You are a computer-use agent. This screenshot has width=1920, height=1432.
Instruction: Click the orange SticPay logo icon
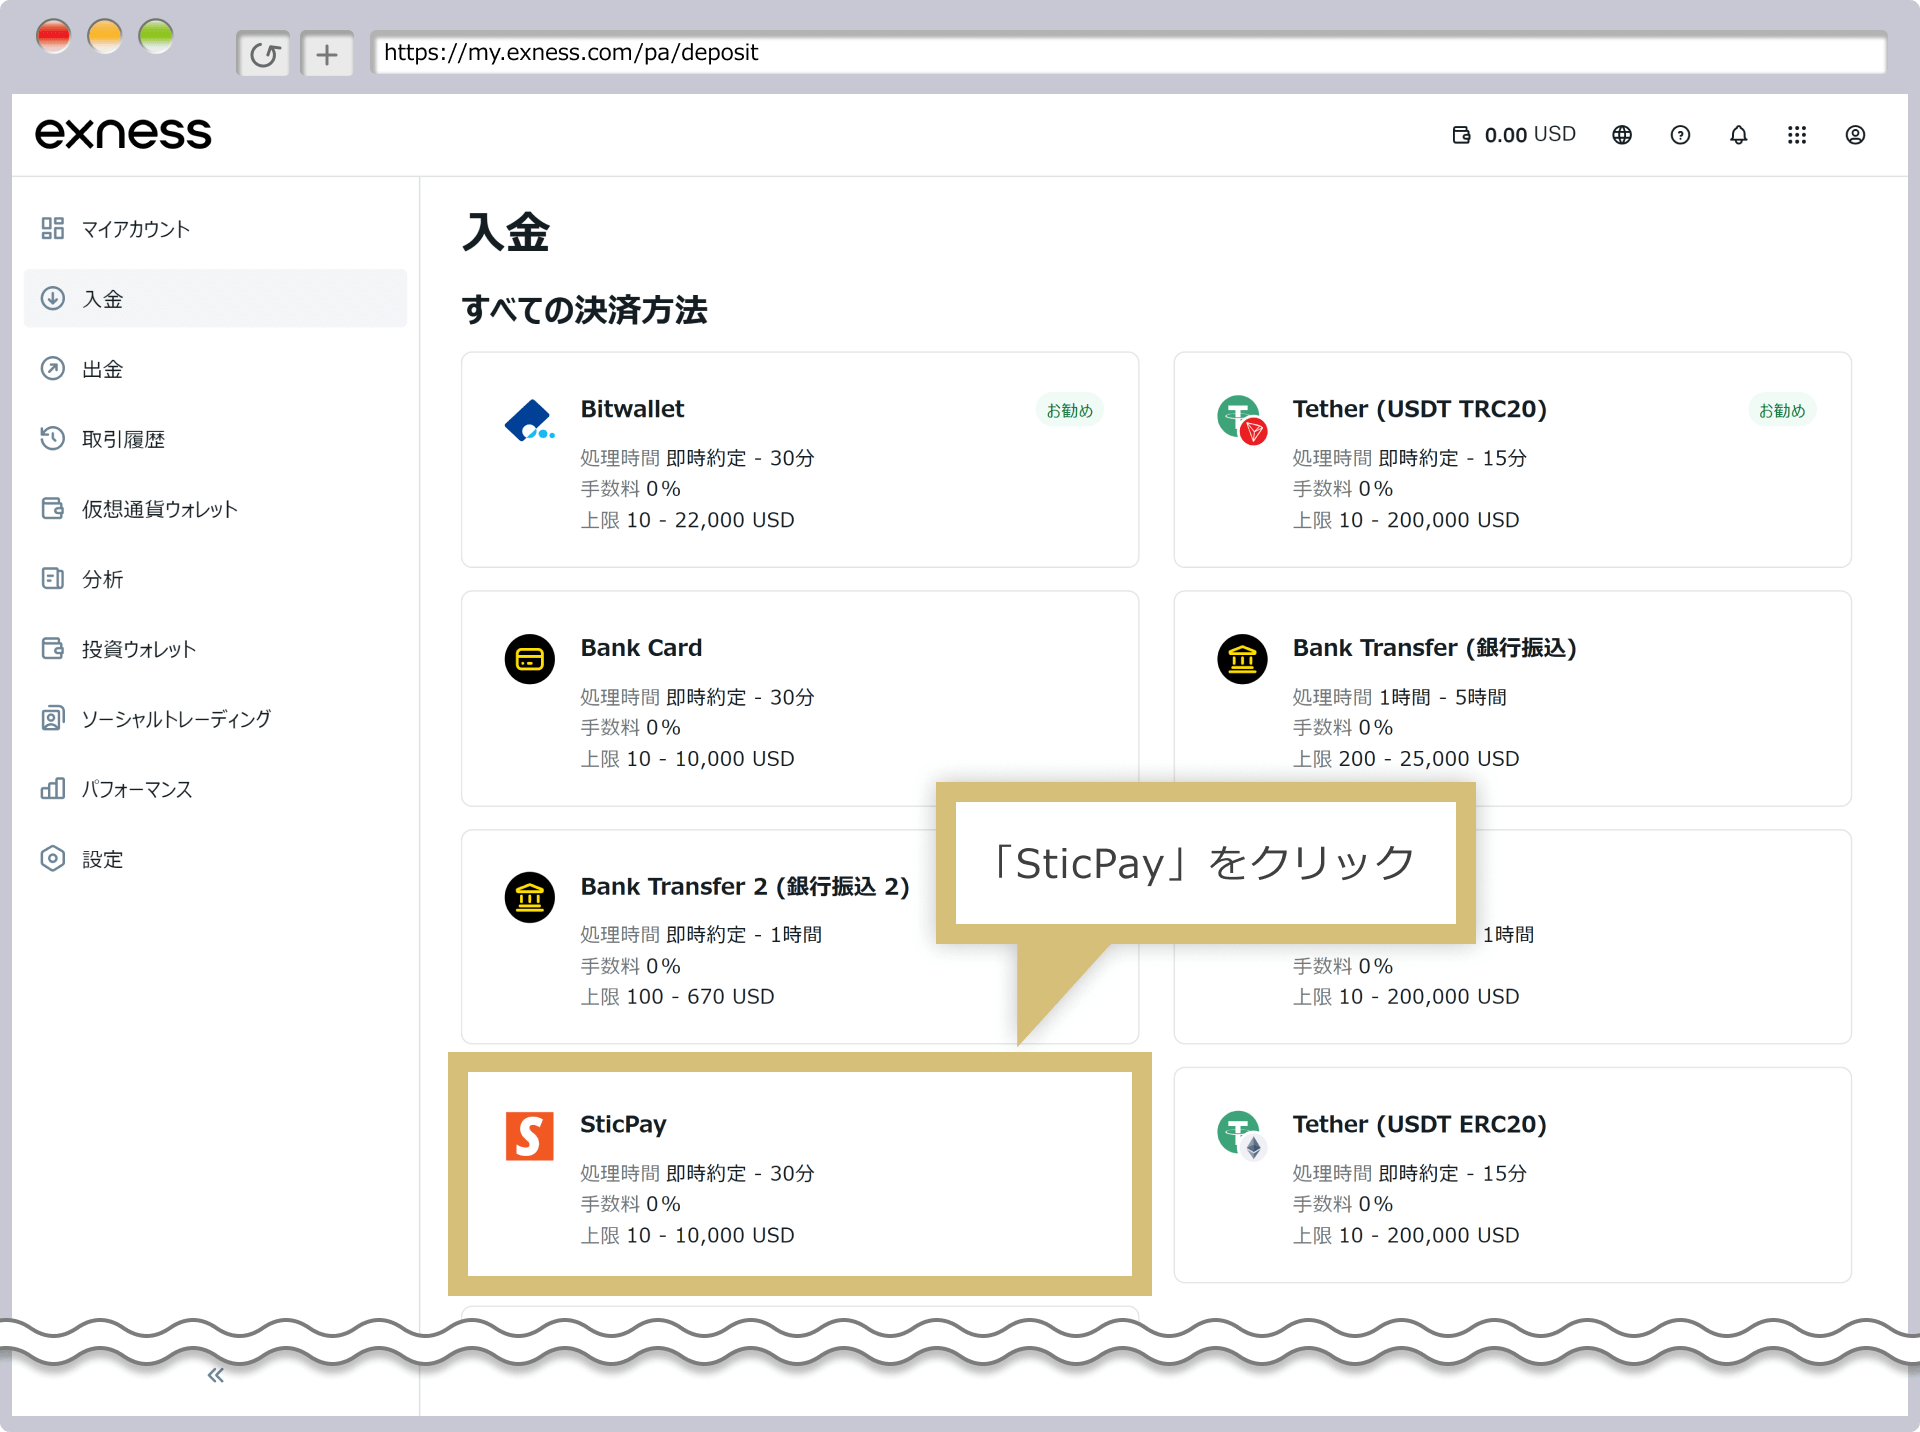(530, 1136)
